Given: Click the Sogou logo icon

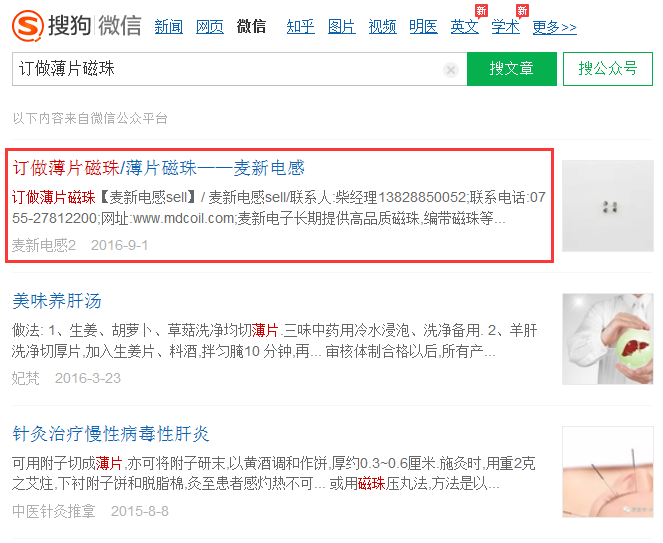Looking at the screenshot, I should tap(28, 26).
